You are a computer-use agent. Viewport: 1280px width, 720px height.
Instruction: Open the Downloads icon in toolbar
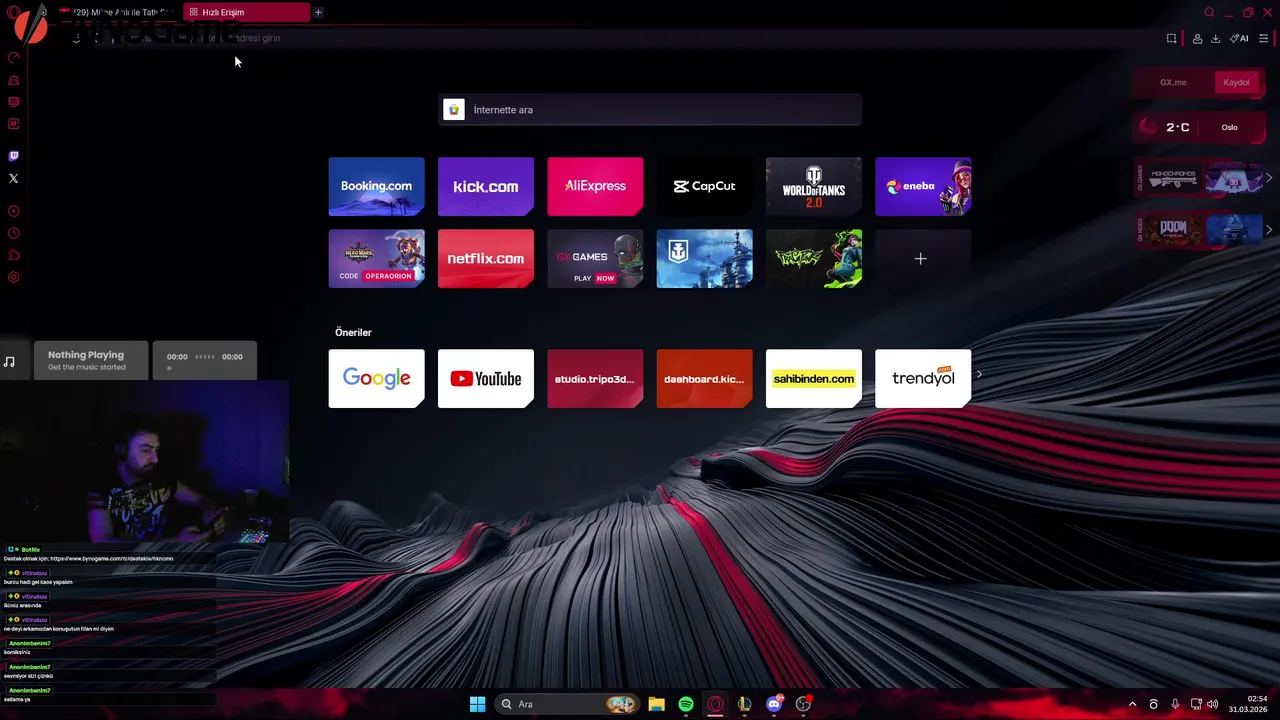[x=1216, y=38]
